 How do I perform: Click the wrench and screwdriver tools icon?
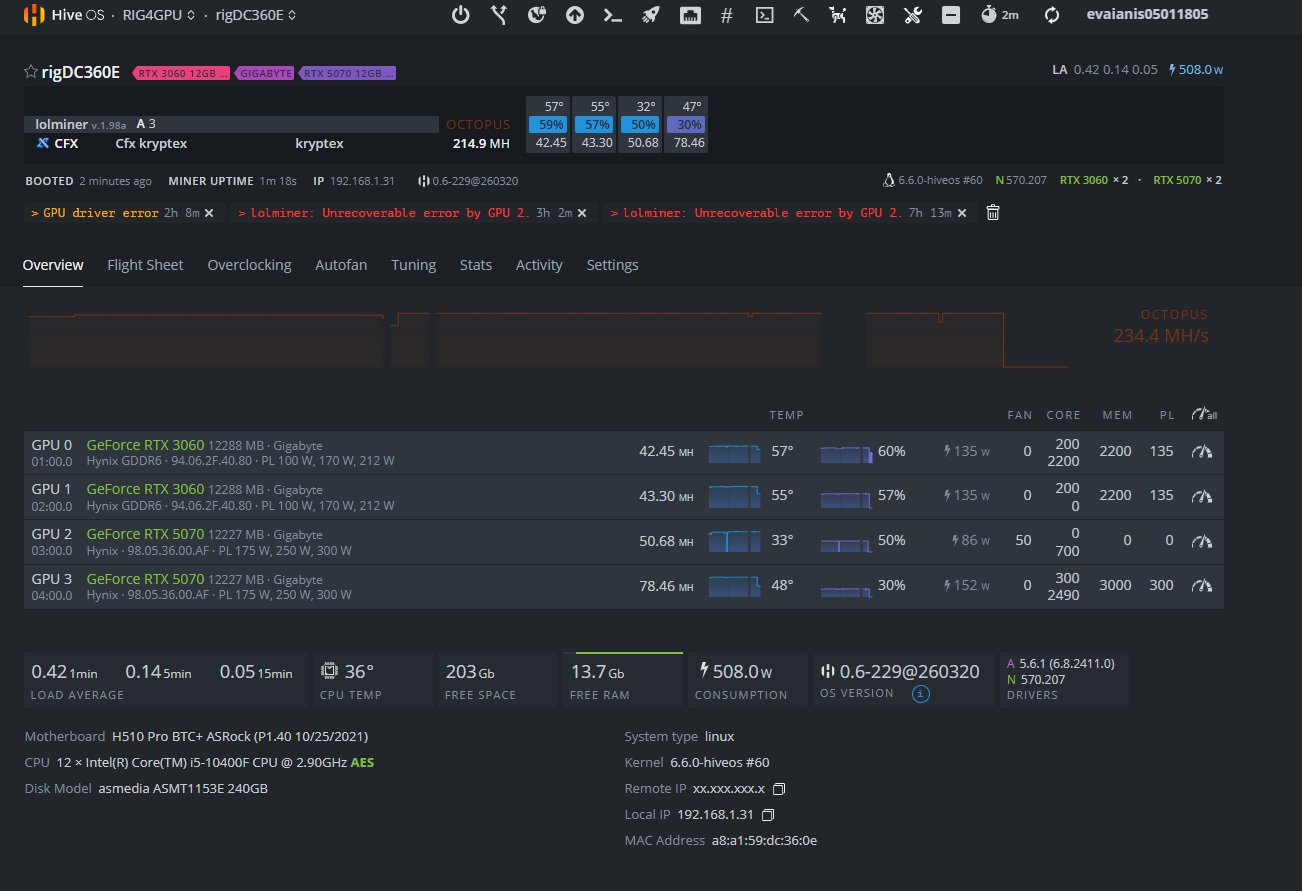912,15
